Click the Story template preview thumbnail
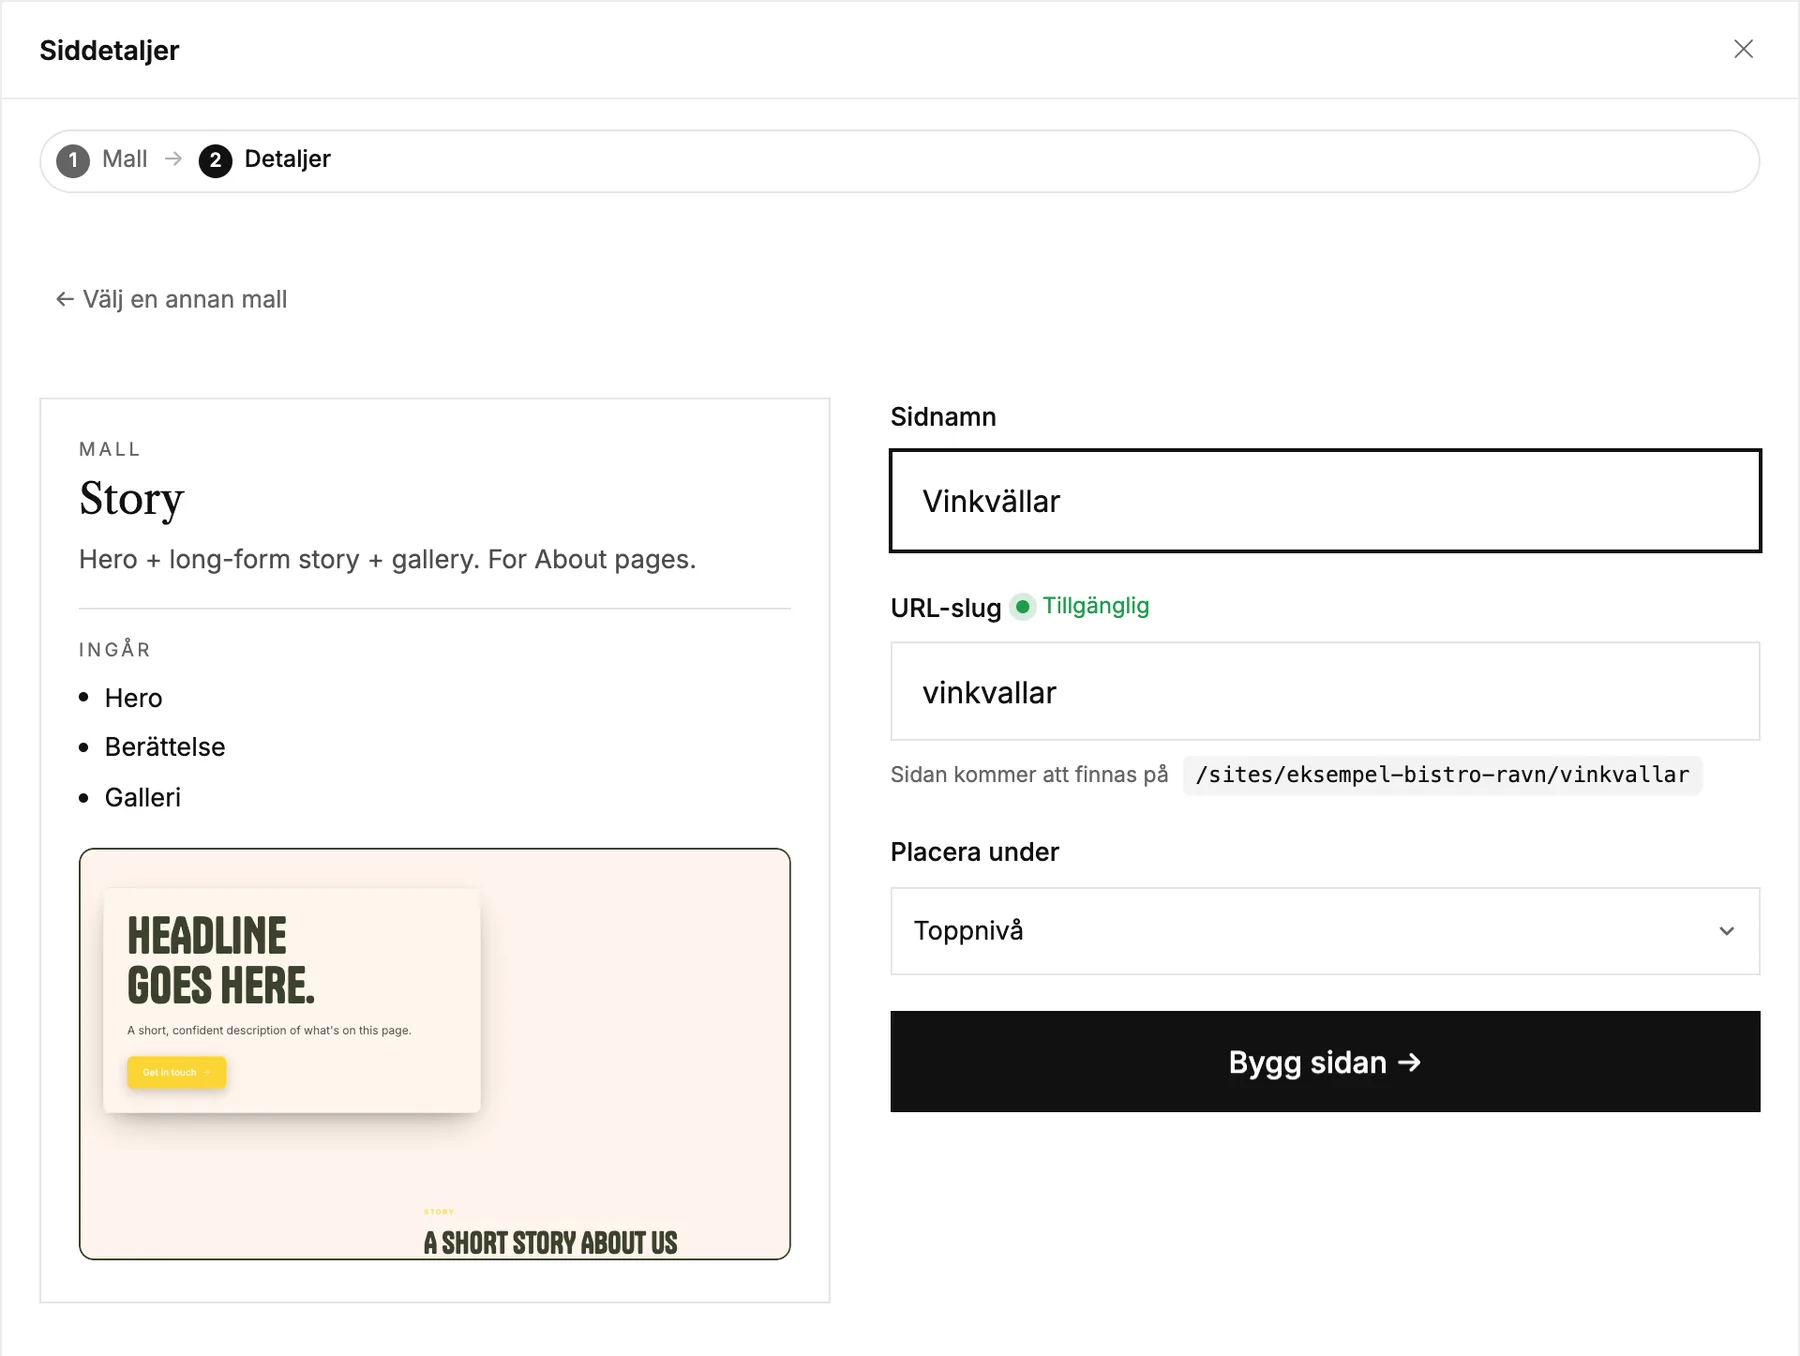 coord(435,1054)
